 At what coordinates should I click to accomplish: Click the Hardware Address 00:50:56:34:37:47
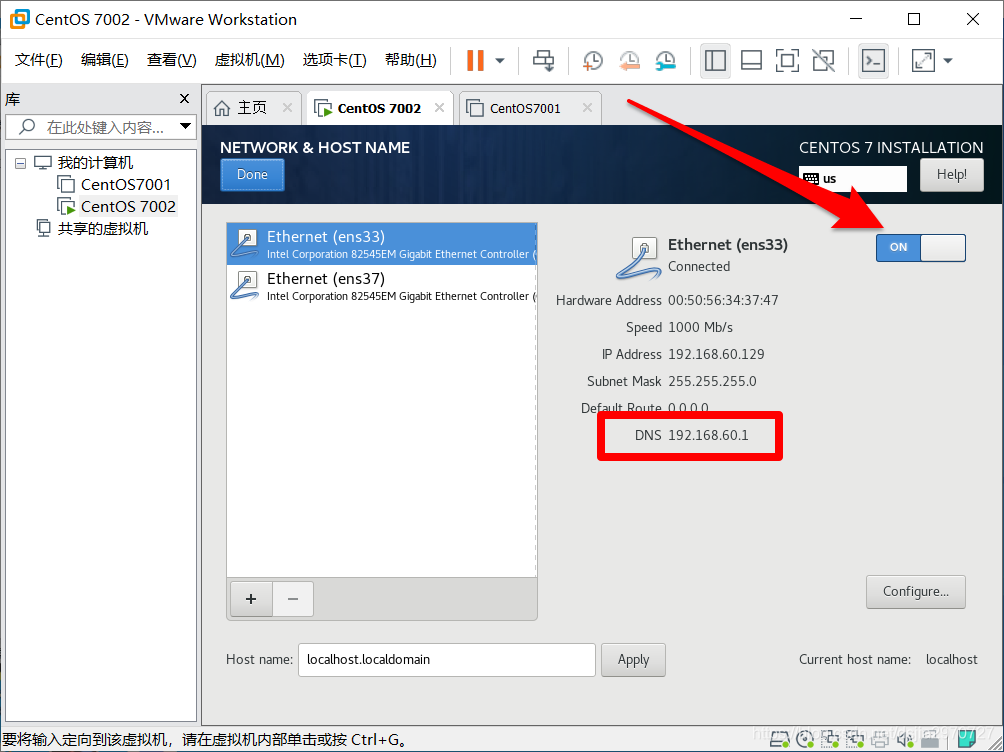(723, 300)
